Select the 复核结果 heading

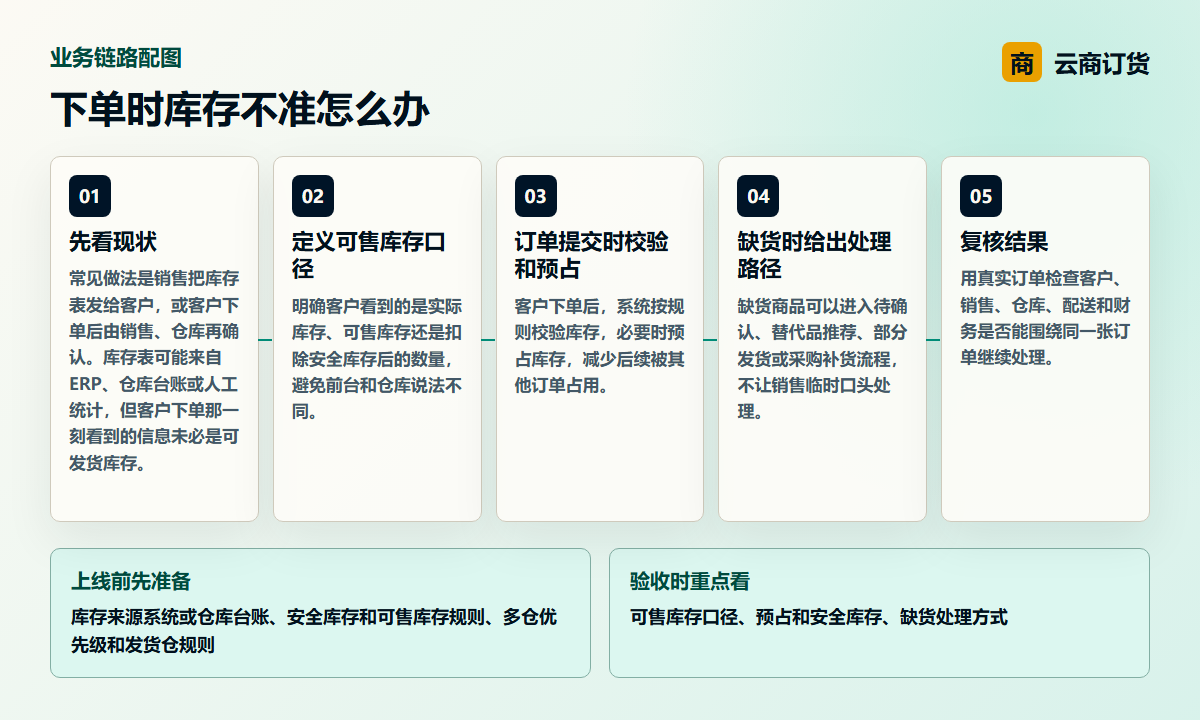(x=1004, y=242)
